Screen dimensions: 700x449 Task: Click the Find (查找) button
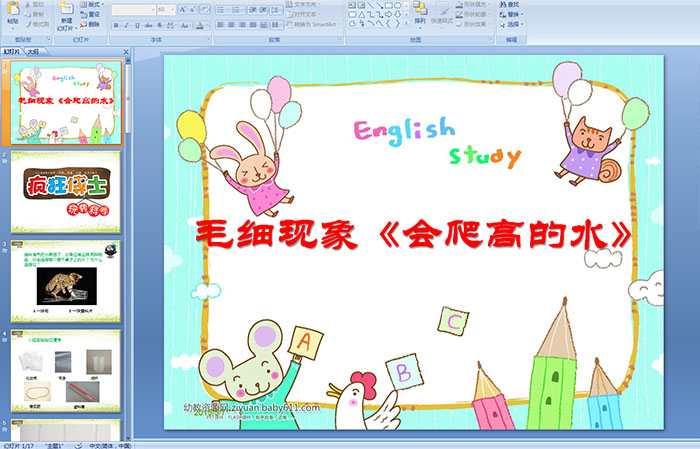click(510, 4)
